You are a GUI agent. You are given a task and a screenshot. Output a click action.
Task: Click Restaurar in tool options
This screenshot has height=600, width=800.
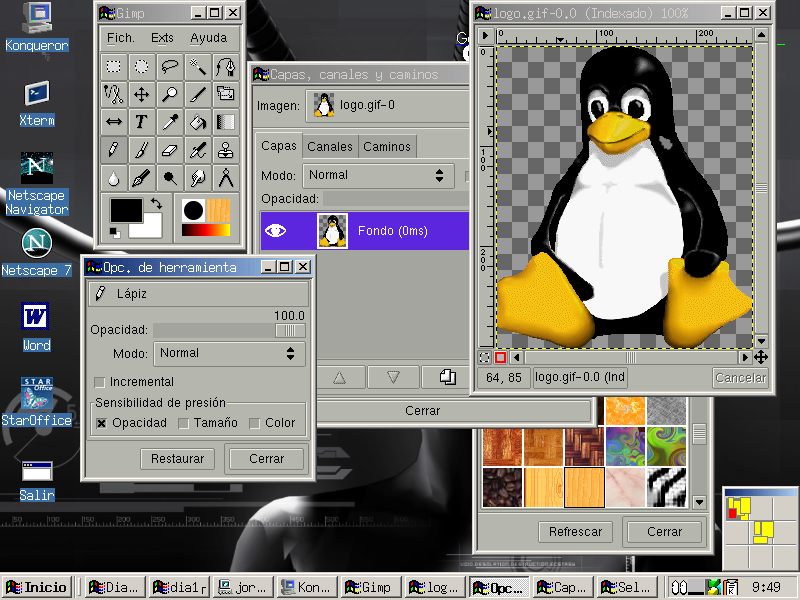click(x=178, y=459)
